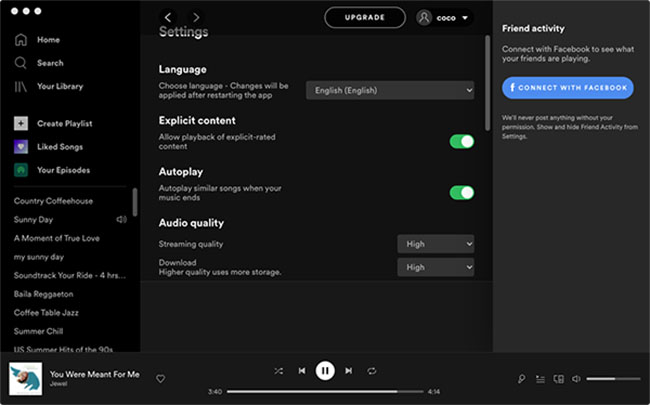Image resolution: width=650 pixels, height=405 pixels.
Task: Open lyrics with the microphone icon
Action: pyautogui.click(x=521, y=379)
